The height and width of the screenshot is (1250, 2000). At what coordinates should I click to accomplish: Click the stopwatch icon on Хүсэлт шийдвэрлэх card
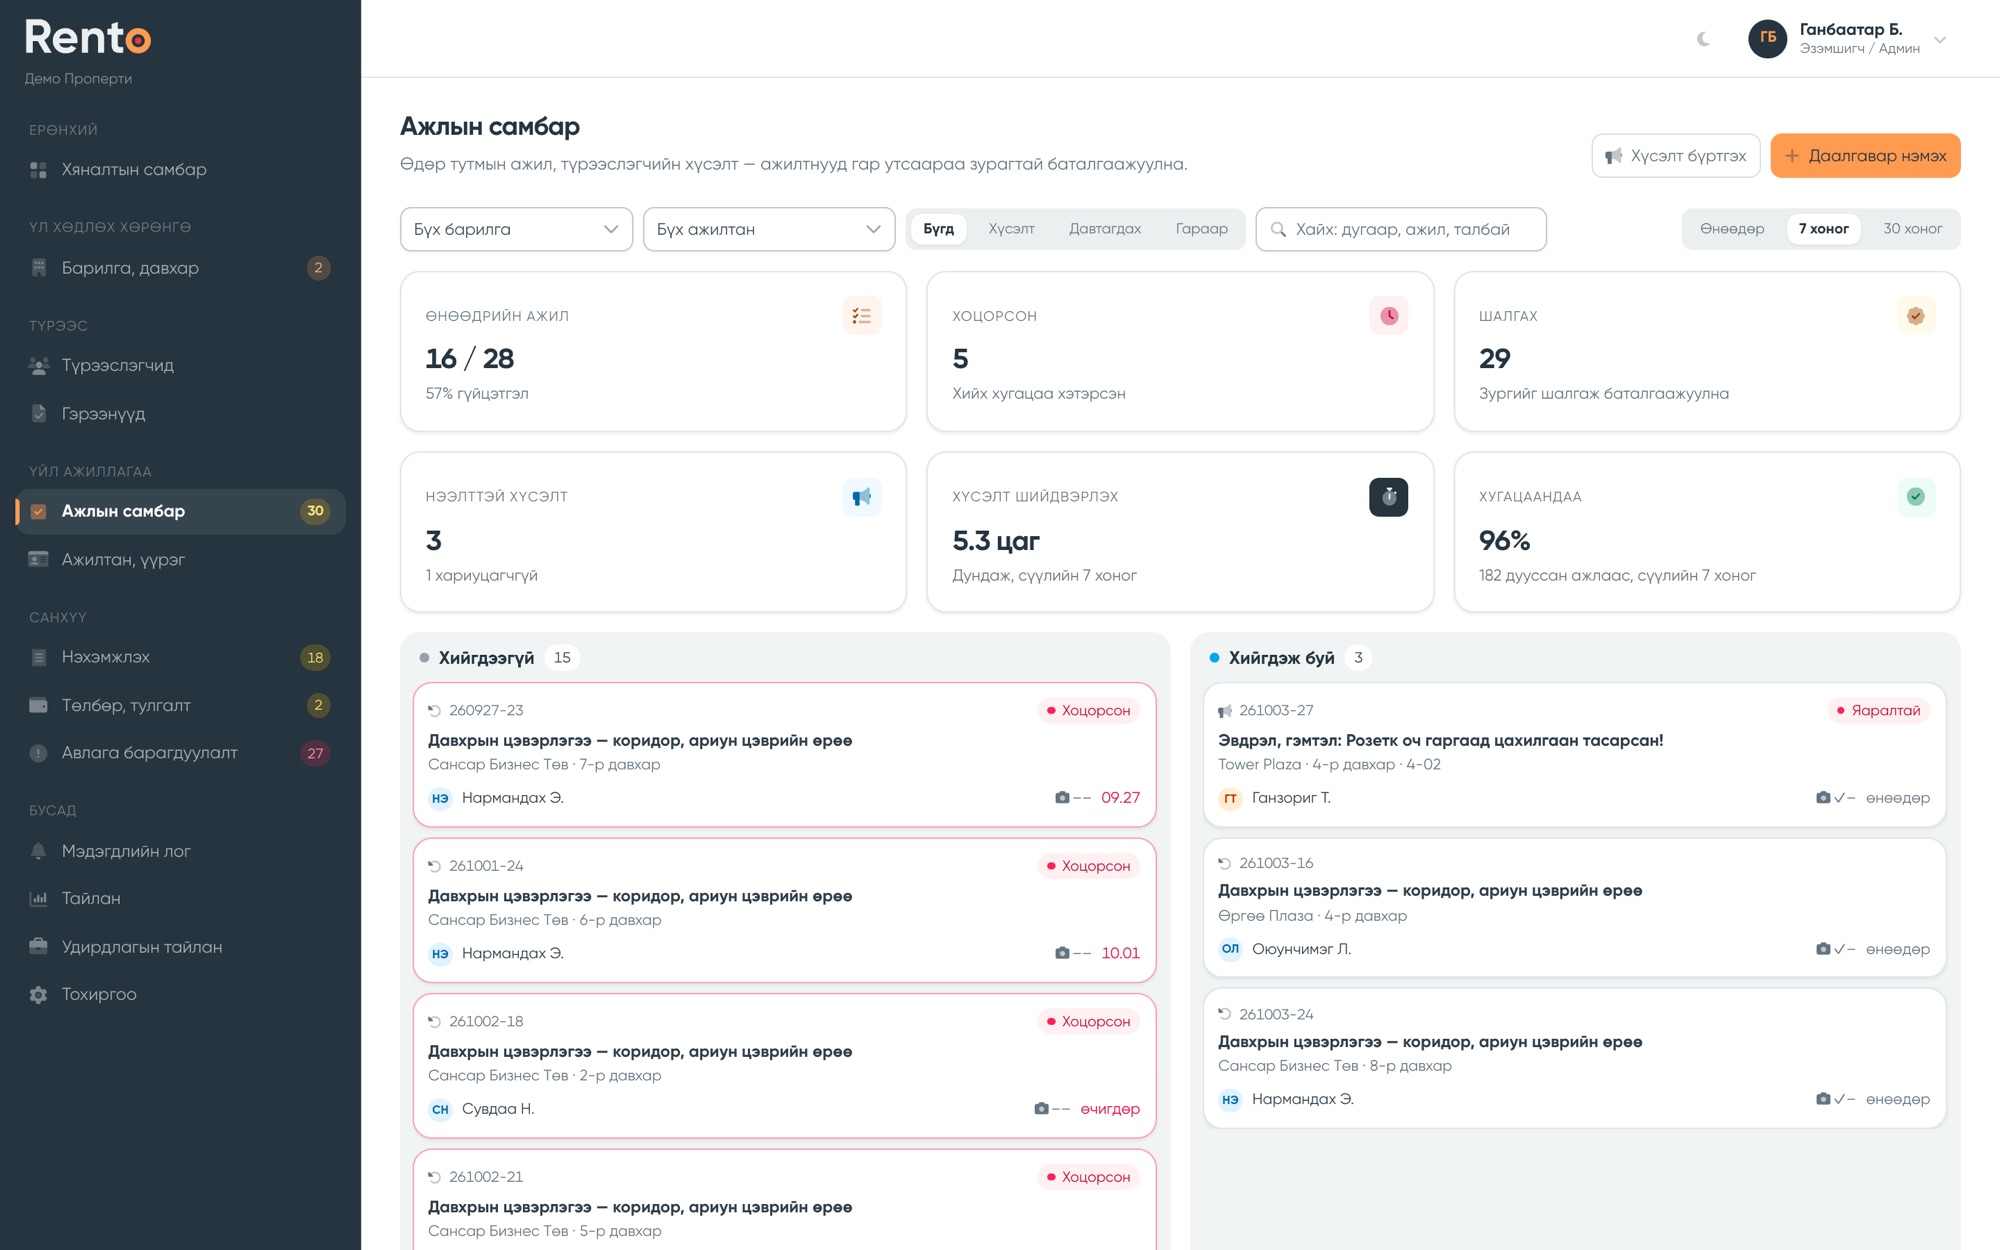(1388, 497)
